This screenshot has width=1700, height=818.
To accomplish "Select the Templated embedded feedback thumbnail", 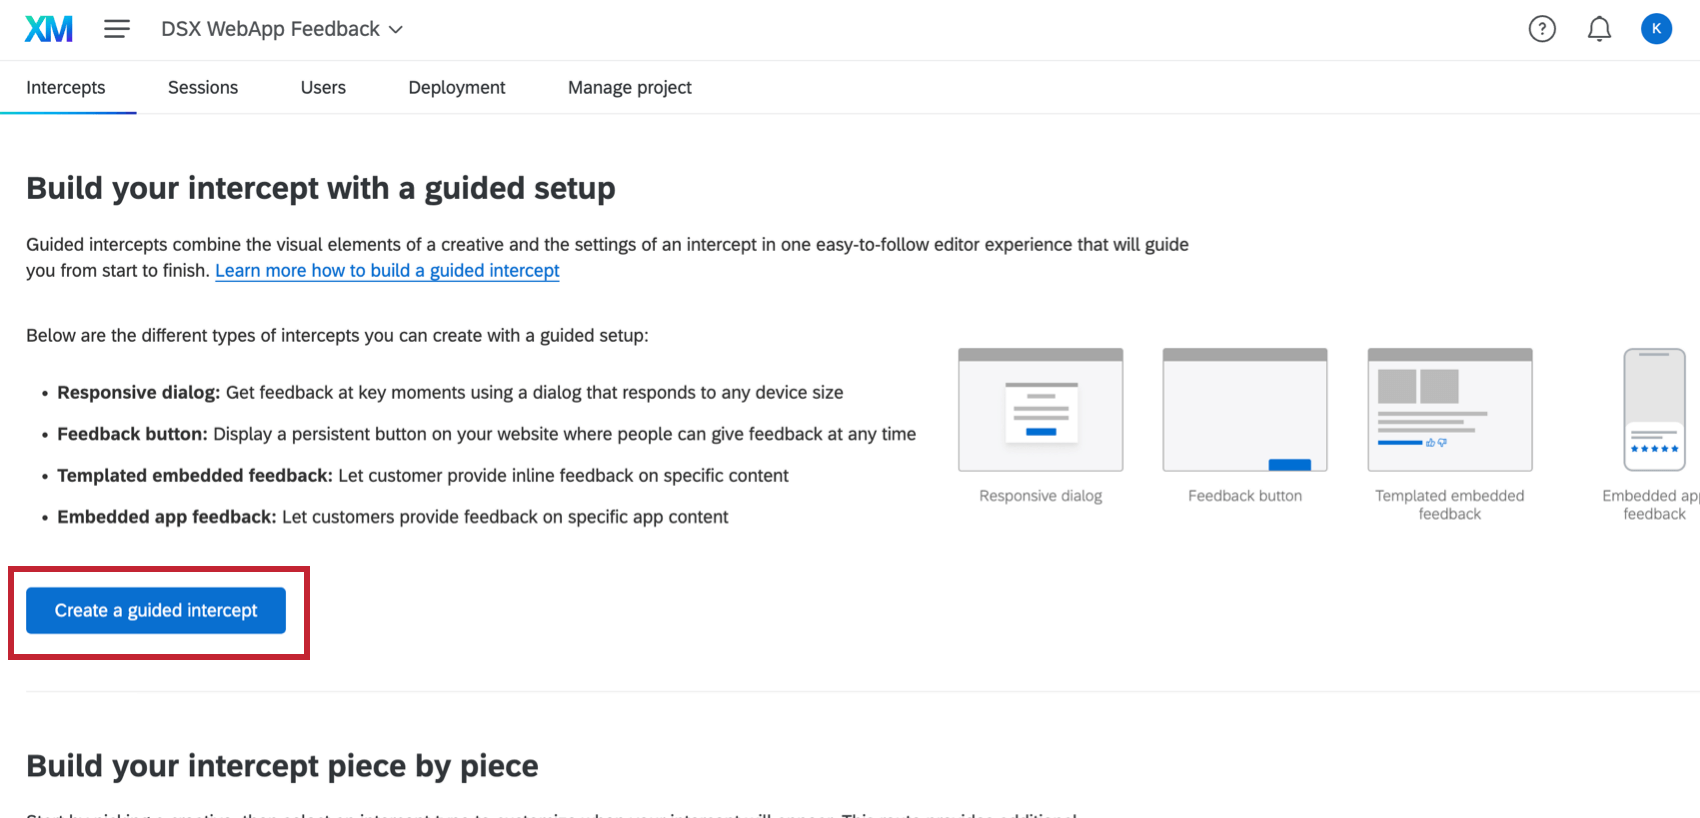I will 1449,408.
